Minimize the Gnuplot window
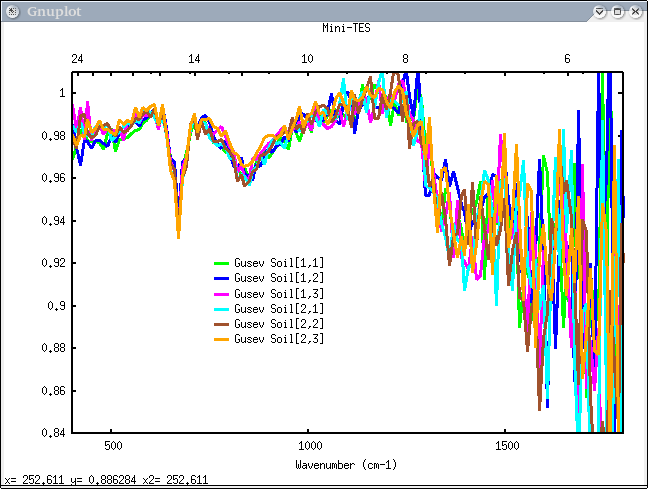648x489 pixels. coord(599,12)
